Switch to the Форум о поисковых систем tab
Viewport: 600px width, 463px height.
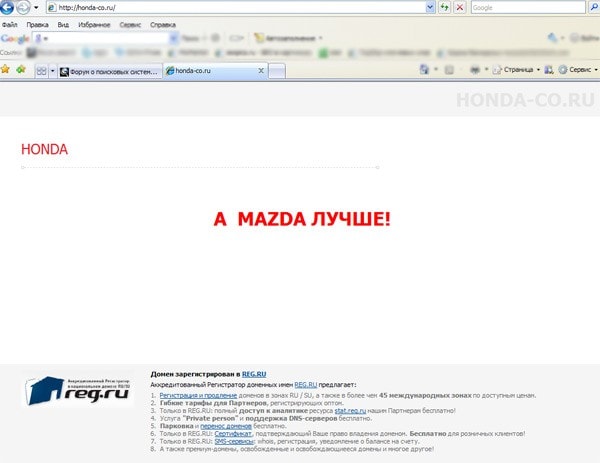coord(110,72)
